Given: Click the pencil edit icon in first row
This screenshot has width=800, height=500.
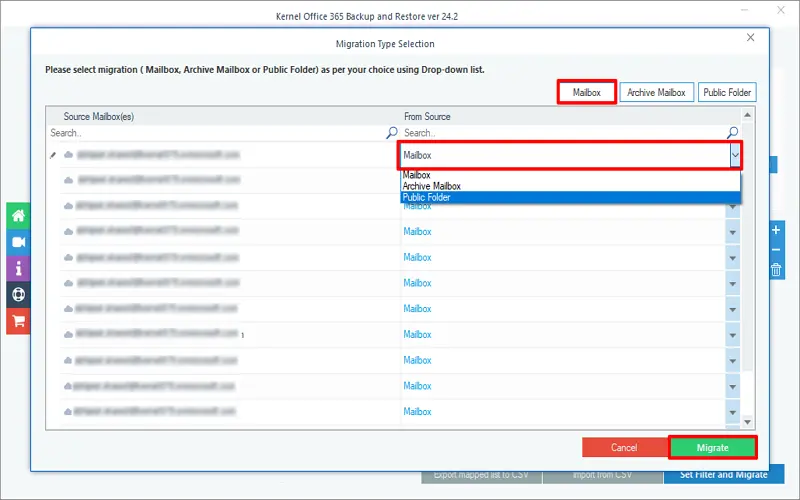Looking at the screenshot, I should (53, 155).
